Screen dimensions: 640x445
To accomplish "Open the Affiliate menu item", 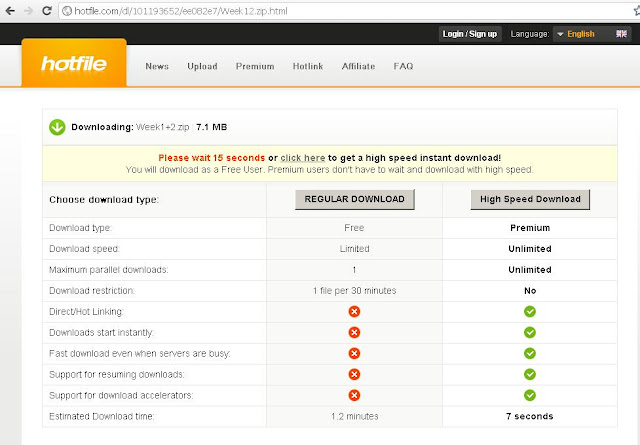I will tap(358, 66).
